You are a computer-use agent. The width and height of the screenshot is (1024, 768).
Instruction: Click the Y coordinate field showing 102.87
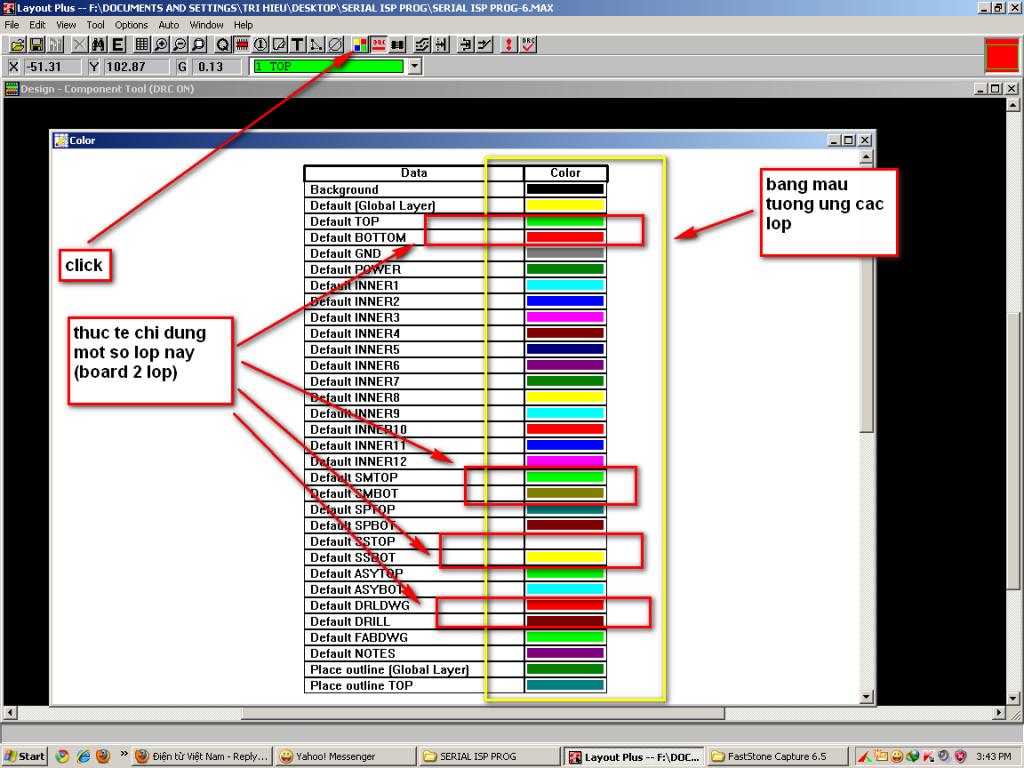click(136, 67)
